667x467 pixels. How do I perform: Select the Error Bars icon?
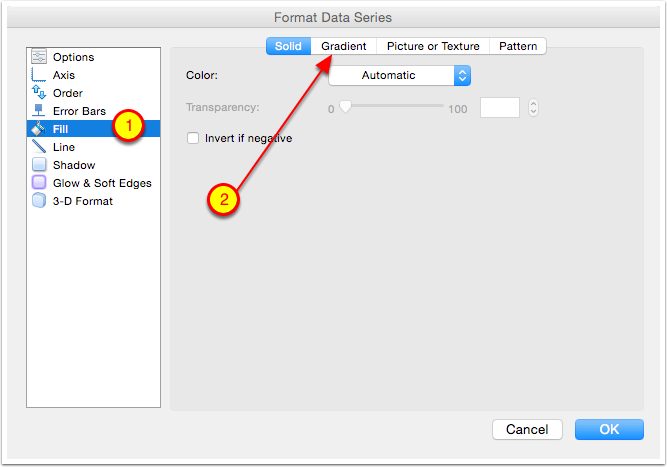pyautogui.click(x=39, y=111)
